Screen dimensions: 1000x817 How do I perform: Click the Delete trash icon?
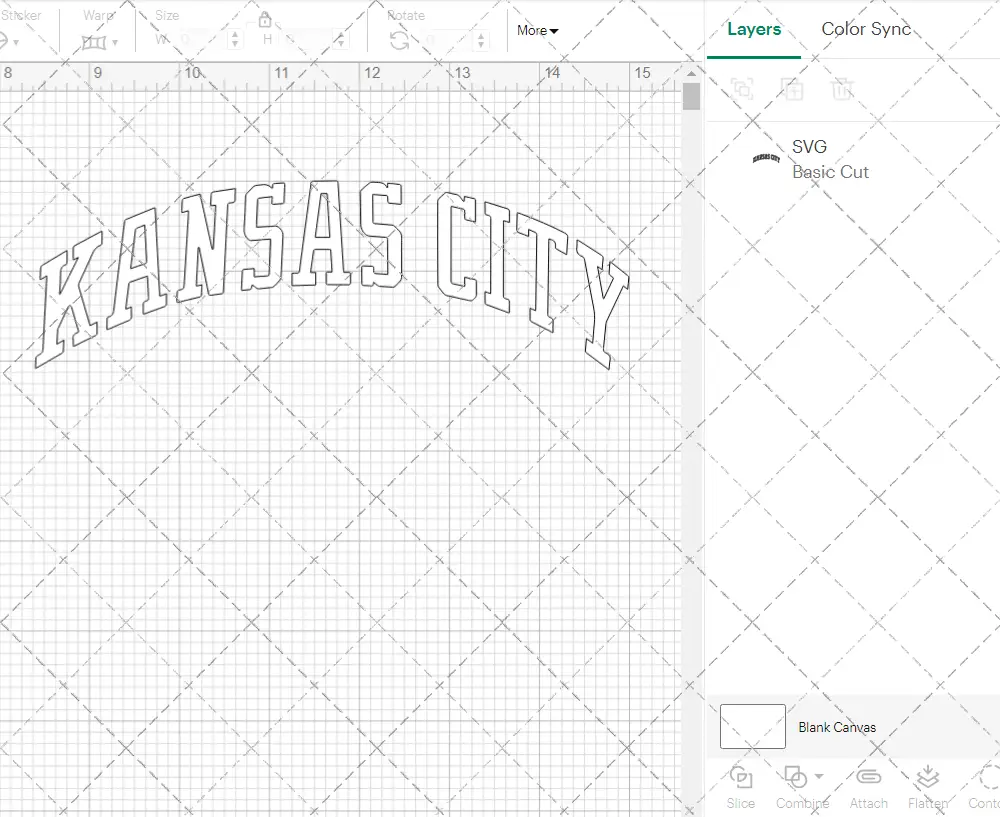[x=842, y=89]
